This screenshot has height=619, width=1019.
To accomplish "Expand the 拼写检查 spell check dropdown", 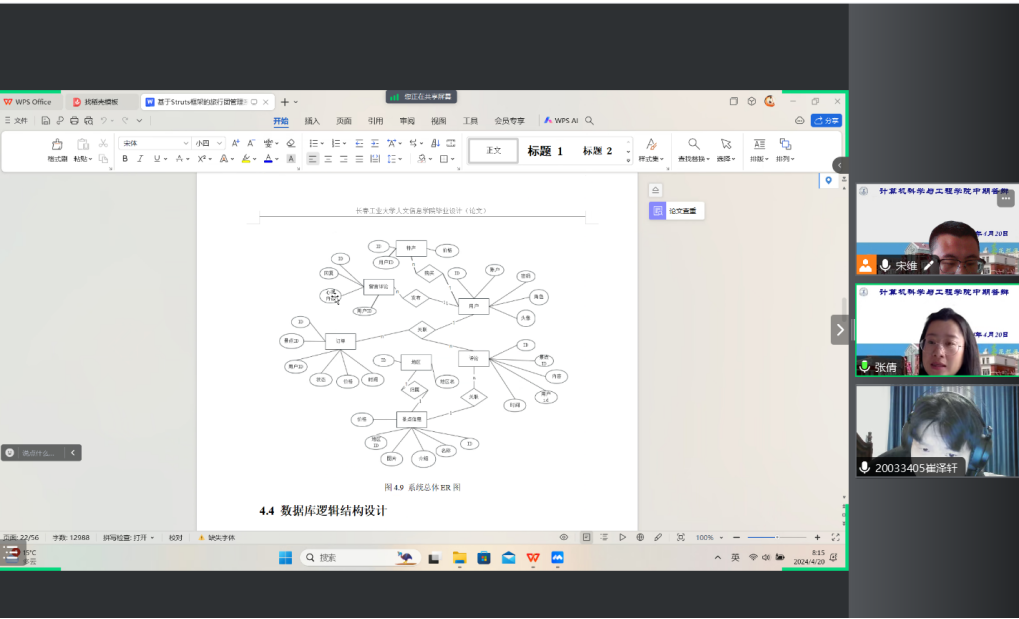I will pyautogui.click(x=152, y=538).
